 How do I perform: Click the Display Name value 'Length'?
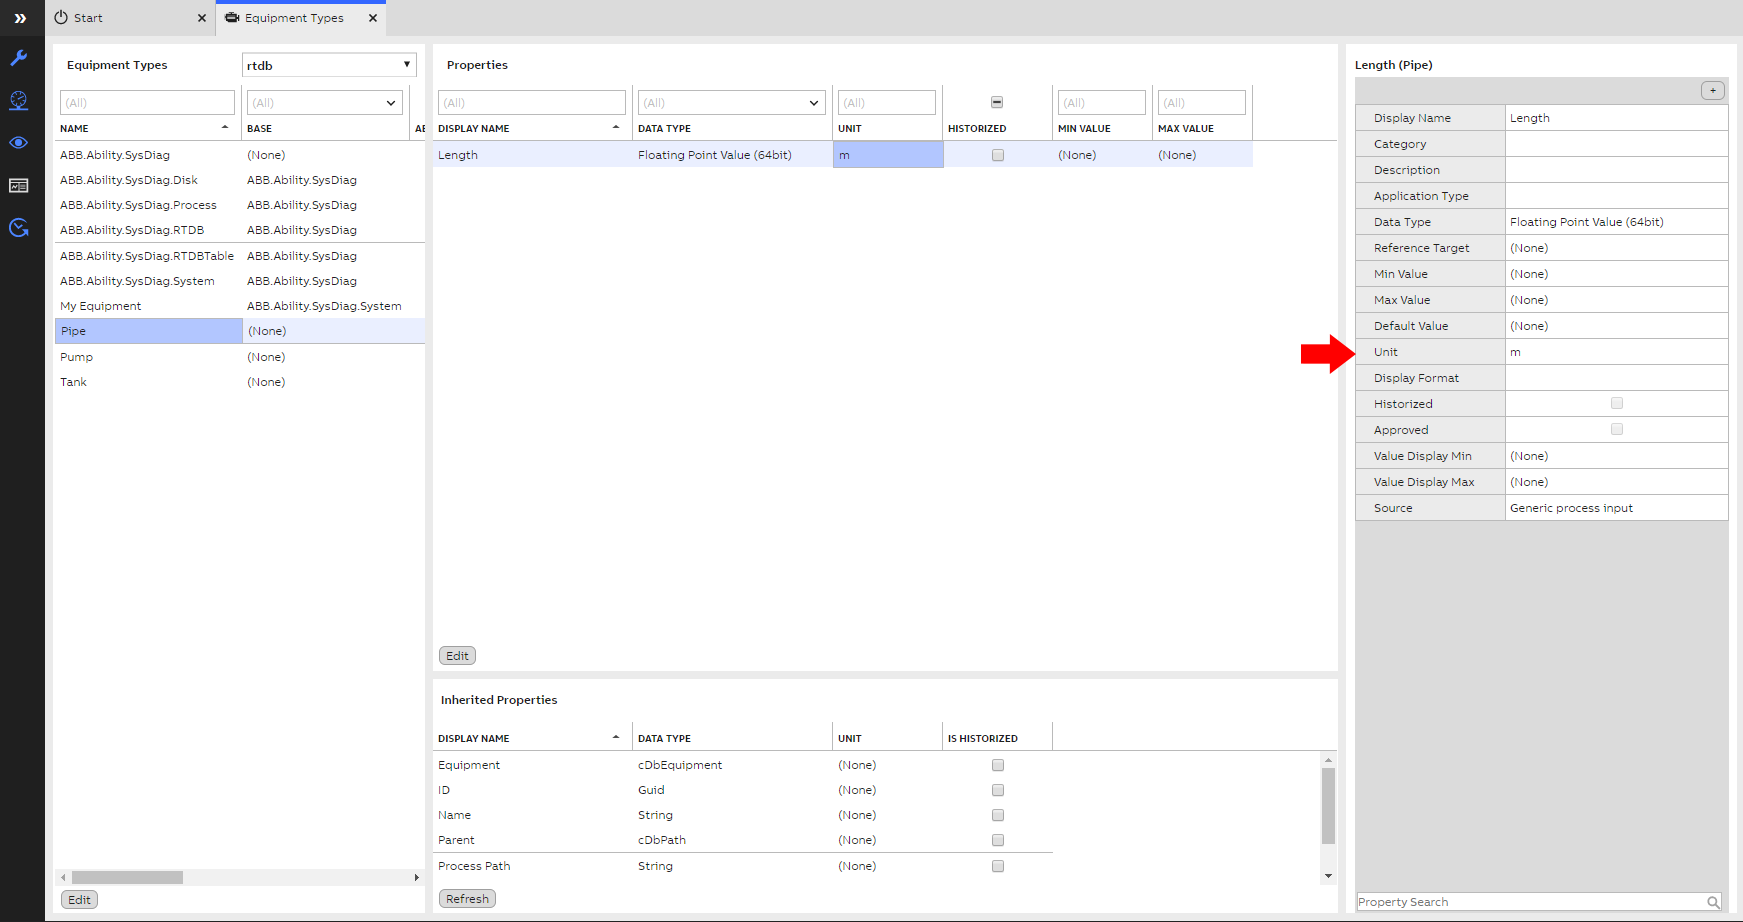(x=1616, y=118)
